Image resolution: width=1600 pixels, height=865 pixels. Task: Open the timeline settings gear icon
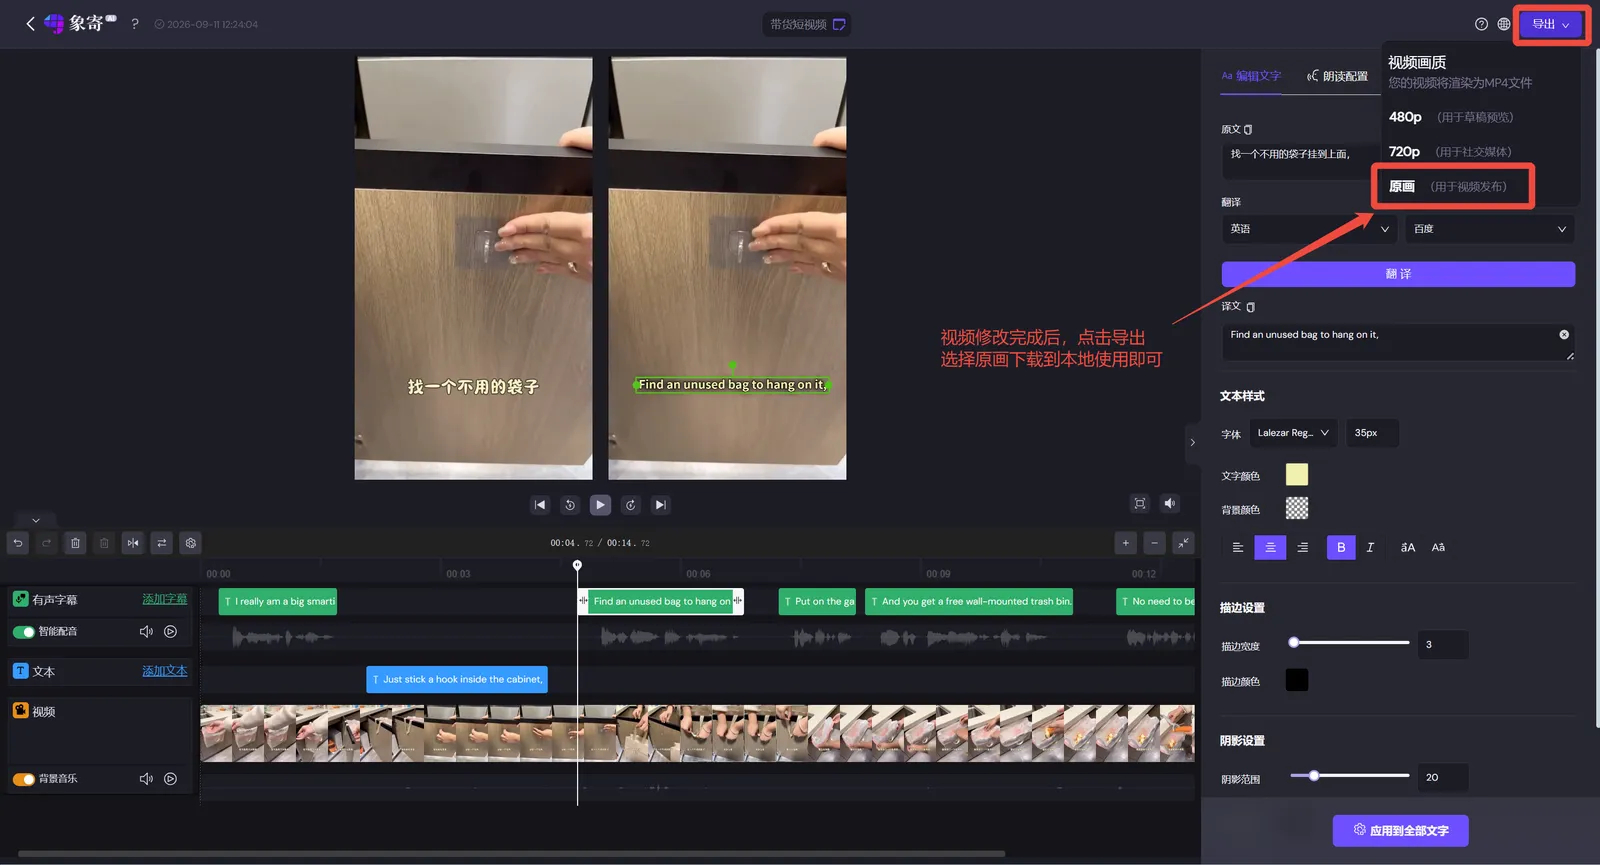point(191,543)
